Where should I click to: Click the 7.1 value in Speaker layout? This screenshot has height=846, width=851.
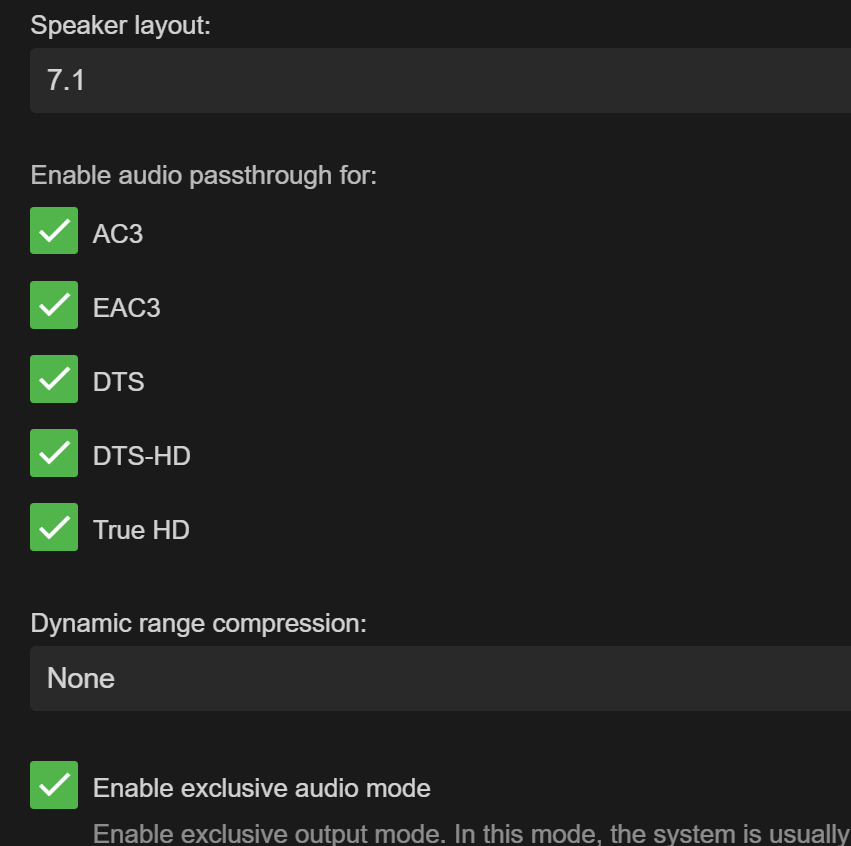(x=66, y=80)
